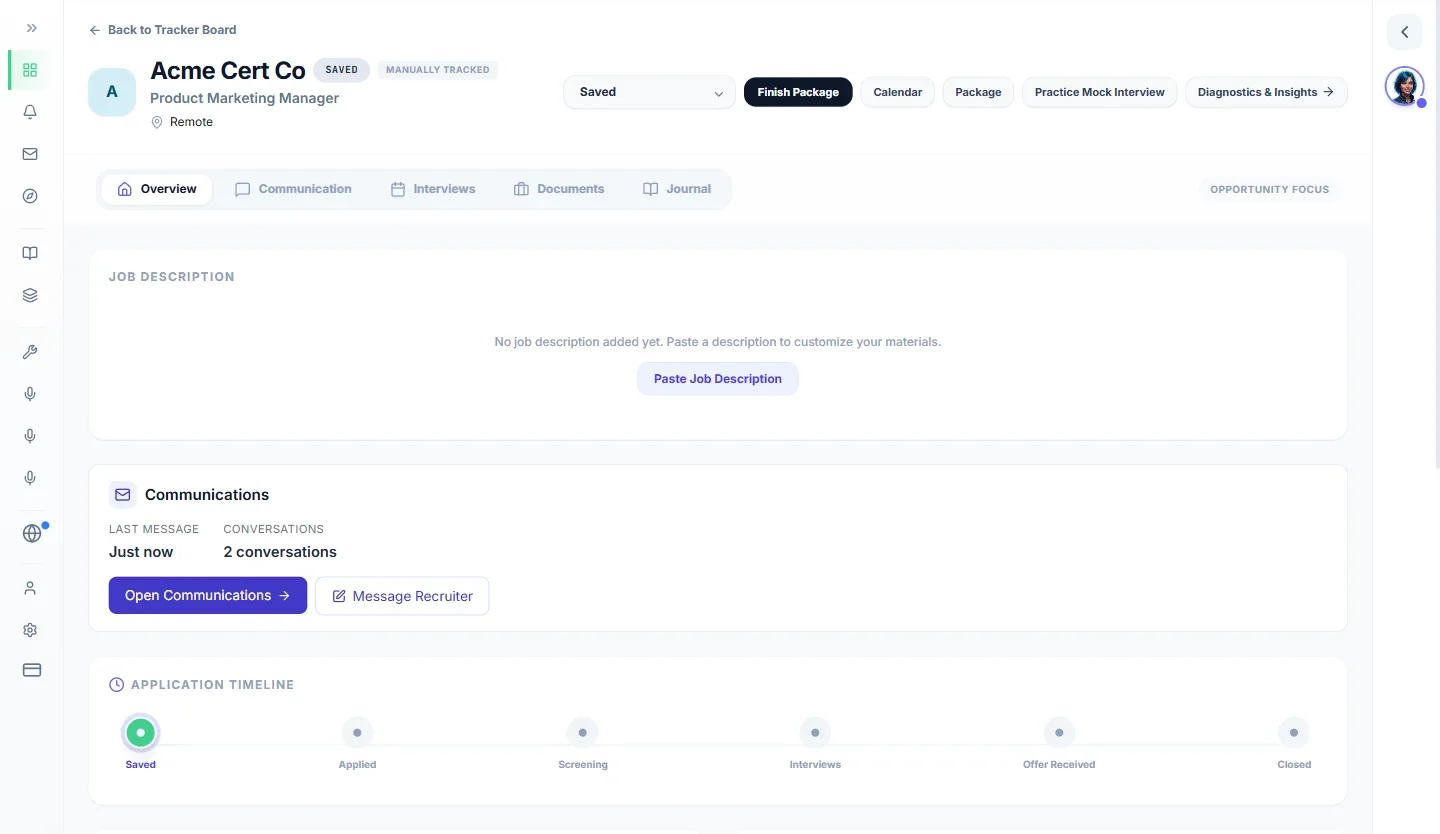Click the SAVED status badge by company name
1440x834 pixels.
tap(342, 70)
